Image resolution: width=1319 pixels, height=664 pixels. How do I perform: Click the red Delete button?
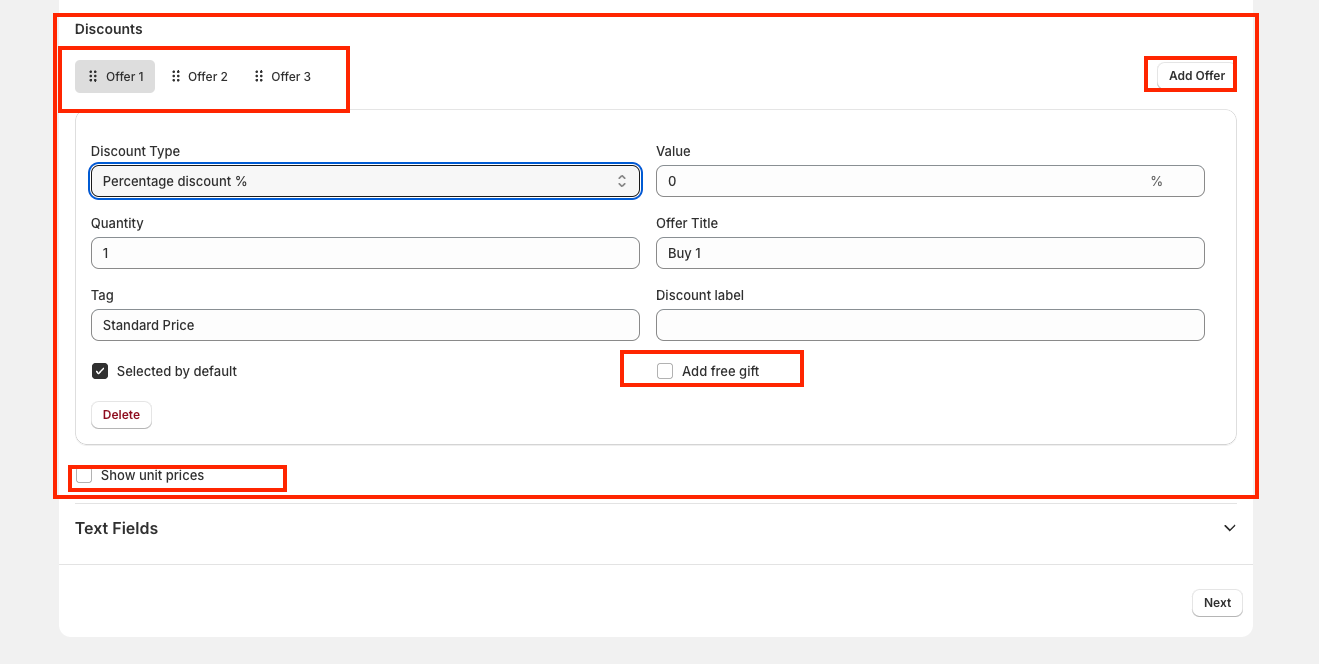pyautogui.click(x=121, y=415)
